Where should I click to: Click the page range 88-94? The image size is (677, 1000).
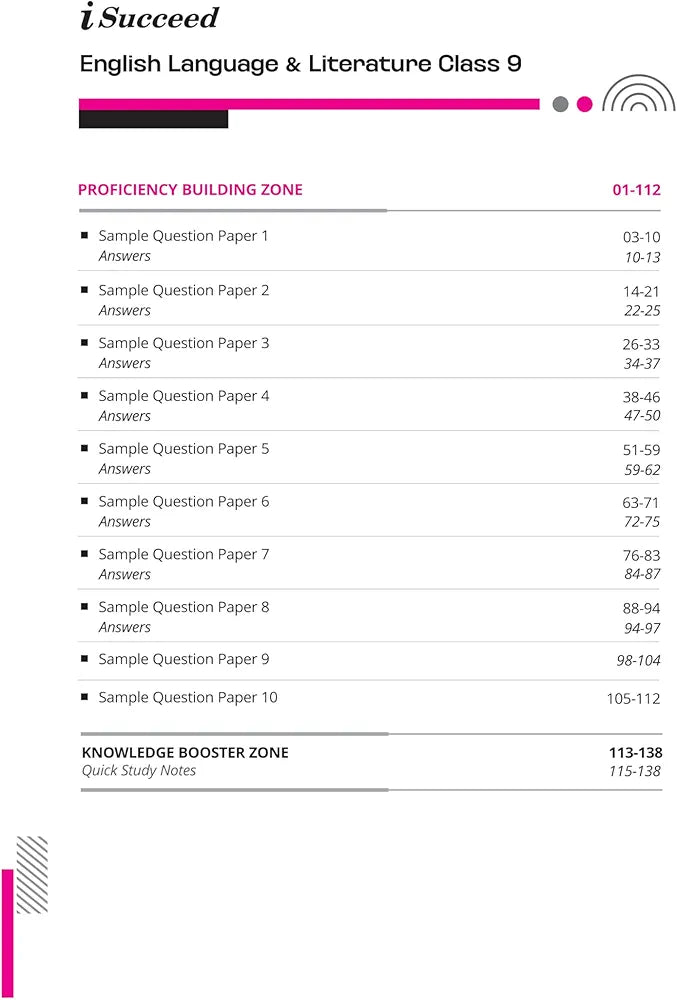641,608
